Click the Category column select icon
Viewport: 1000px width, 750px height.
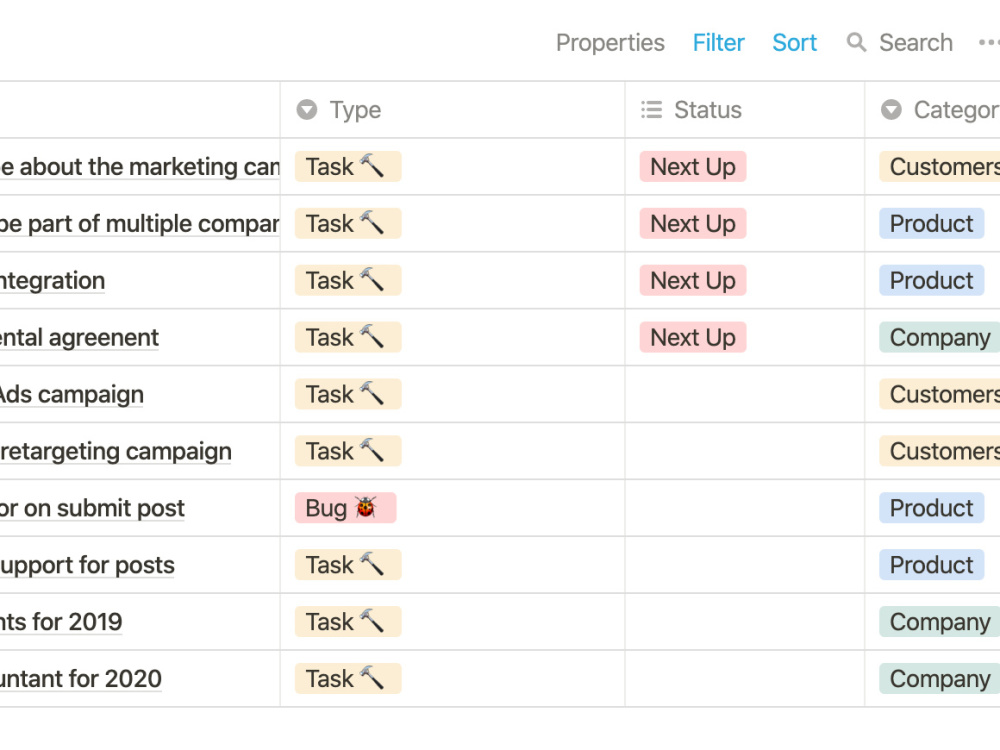[x=891, y=110]
